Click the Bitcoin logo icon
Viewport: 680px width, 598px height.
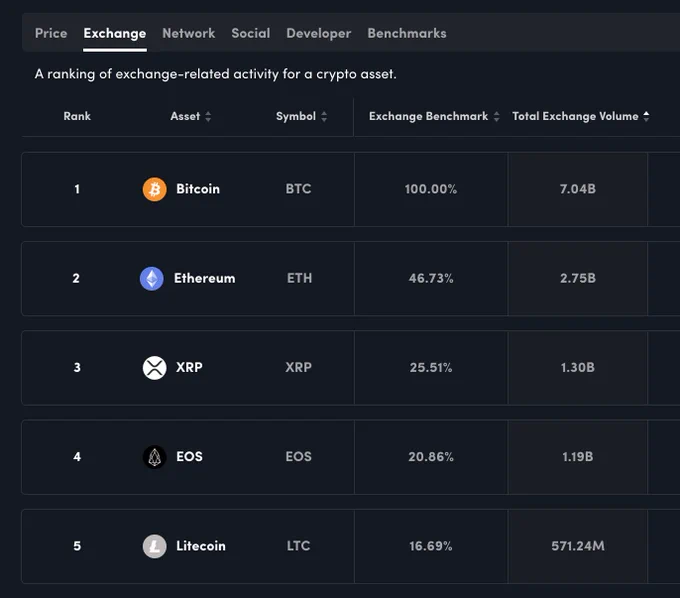pos(154,189)
